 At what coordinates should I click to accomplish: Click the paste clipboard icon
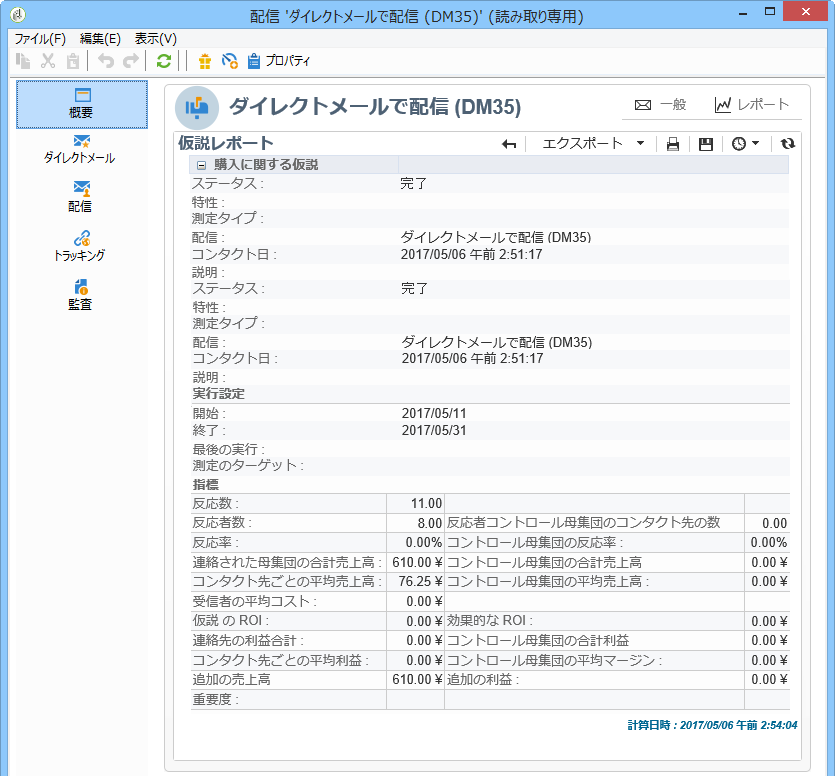click(73, 61)
